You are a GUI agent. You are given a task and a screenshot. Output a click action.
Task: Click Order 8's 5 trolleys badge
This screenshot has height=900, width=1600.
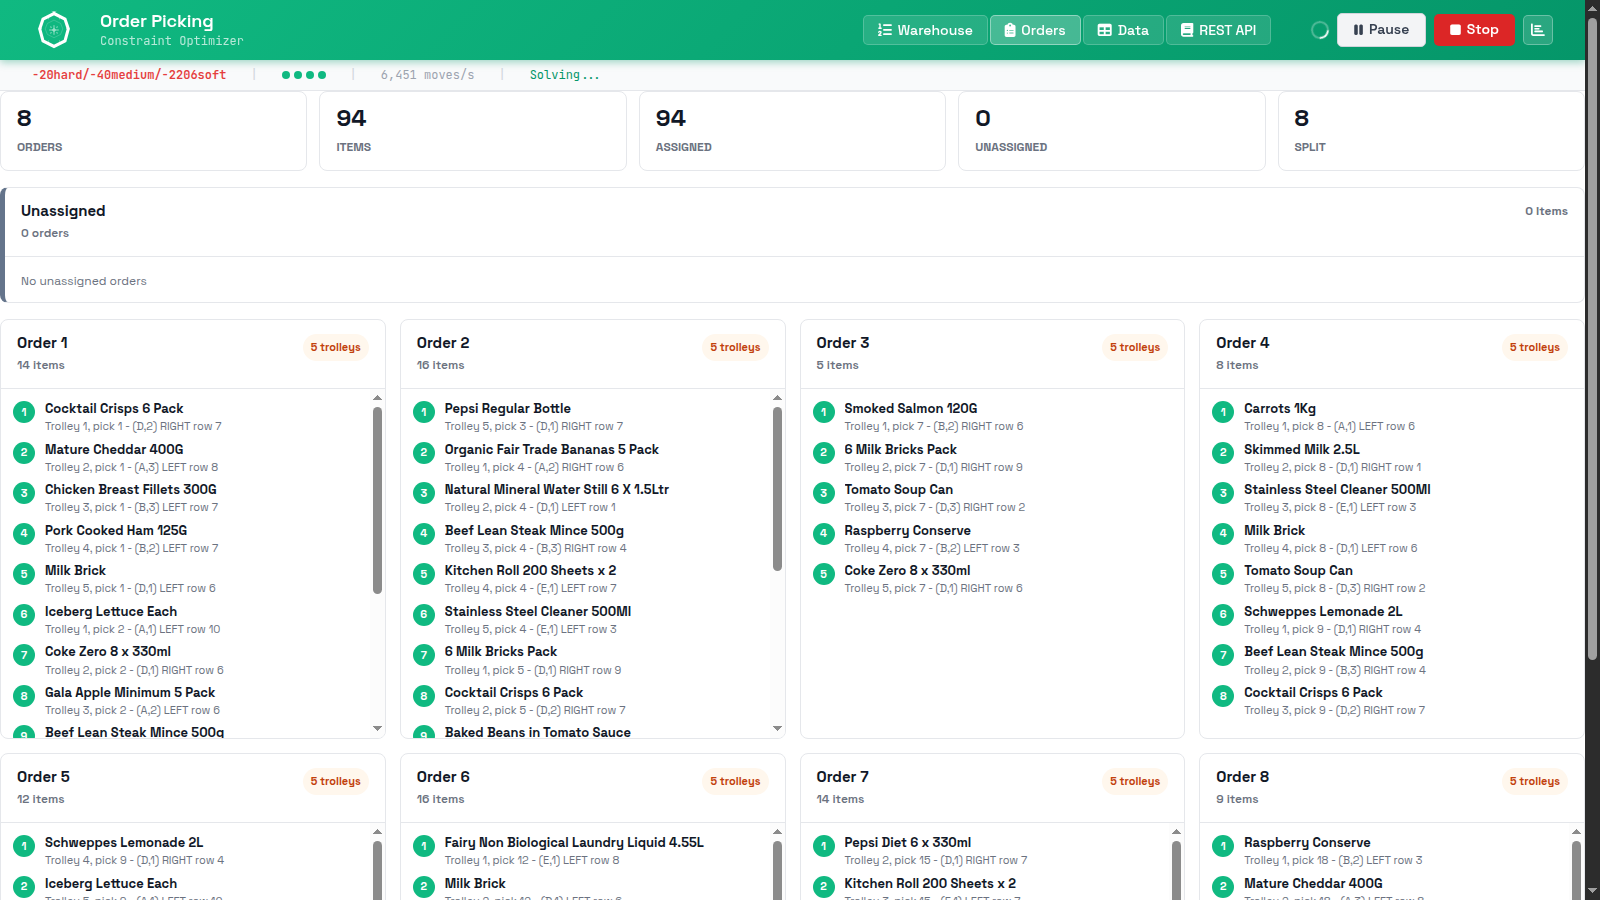click(1535, 781)
